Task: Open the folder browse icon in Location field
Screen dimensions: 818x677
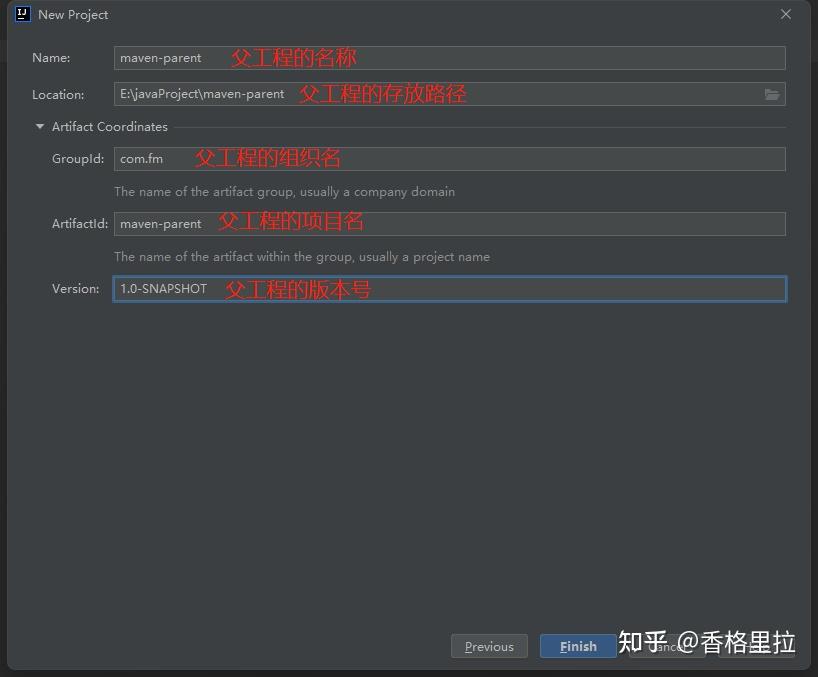Action: coord(772,94)
